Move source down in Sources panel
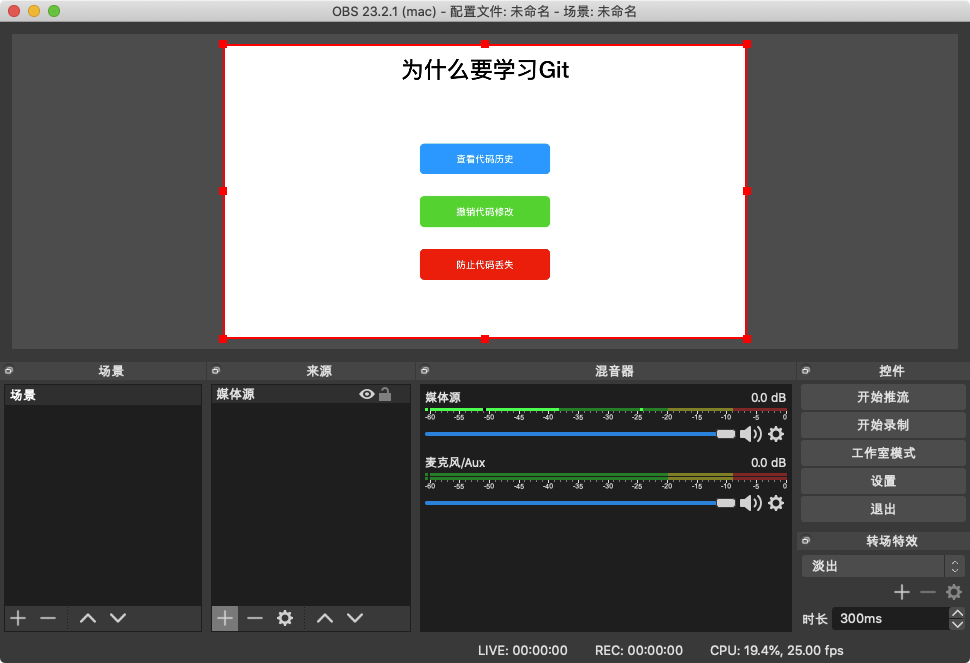This screenshot has height=663, width=970. coord(354,618)
